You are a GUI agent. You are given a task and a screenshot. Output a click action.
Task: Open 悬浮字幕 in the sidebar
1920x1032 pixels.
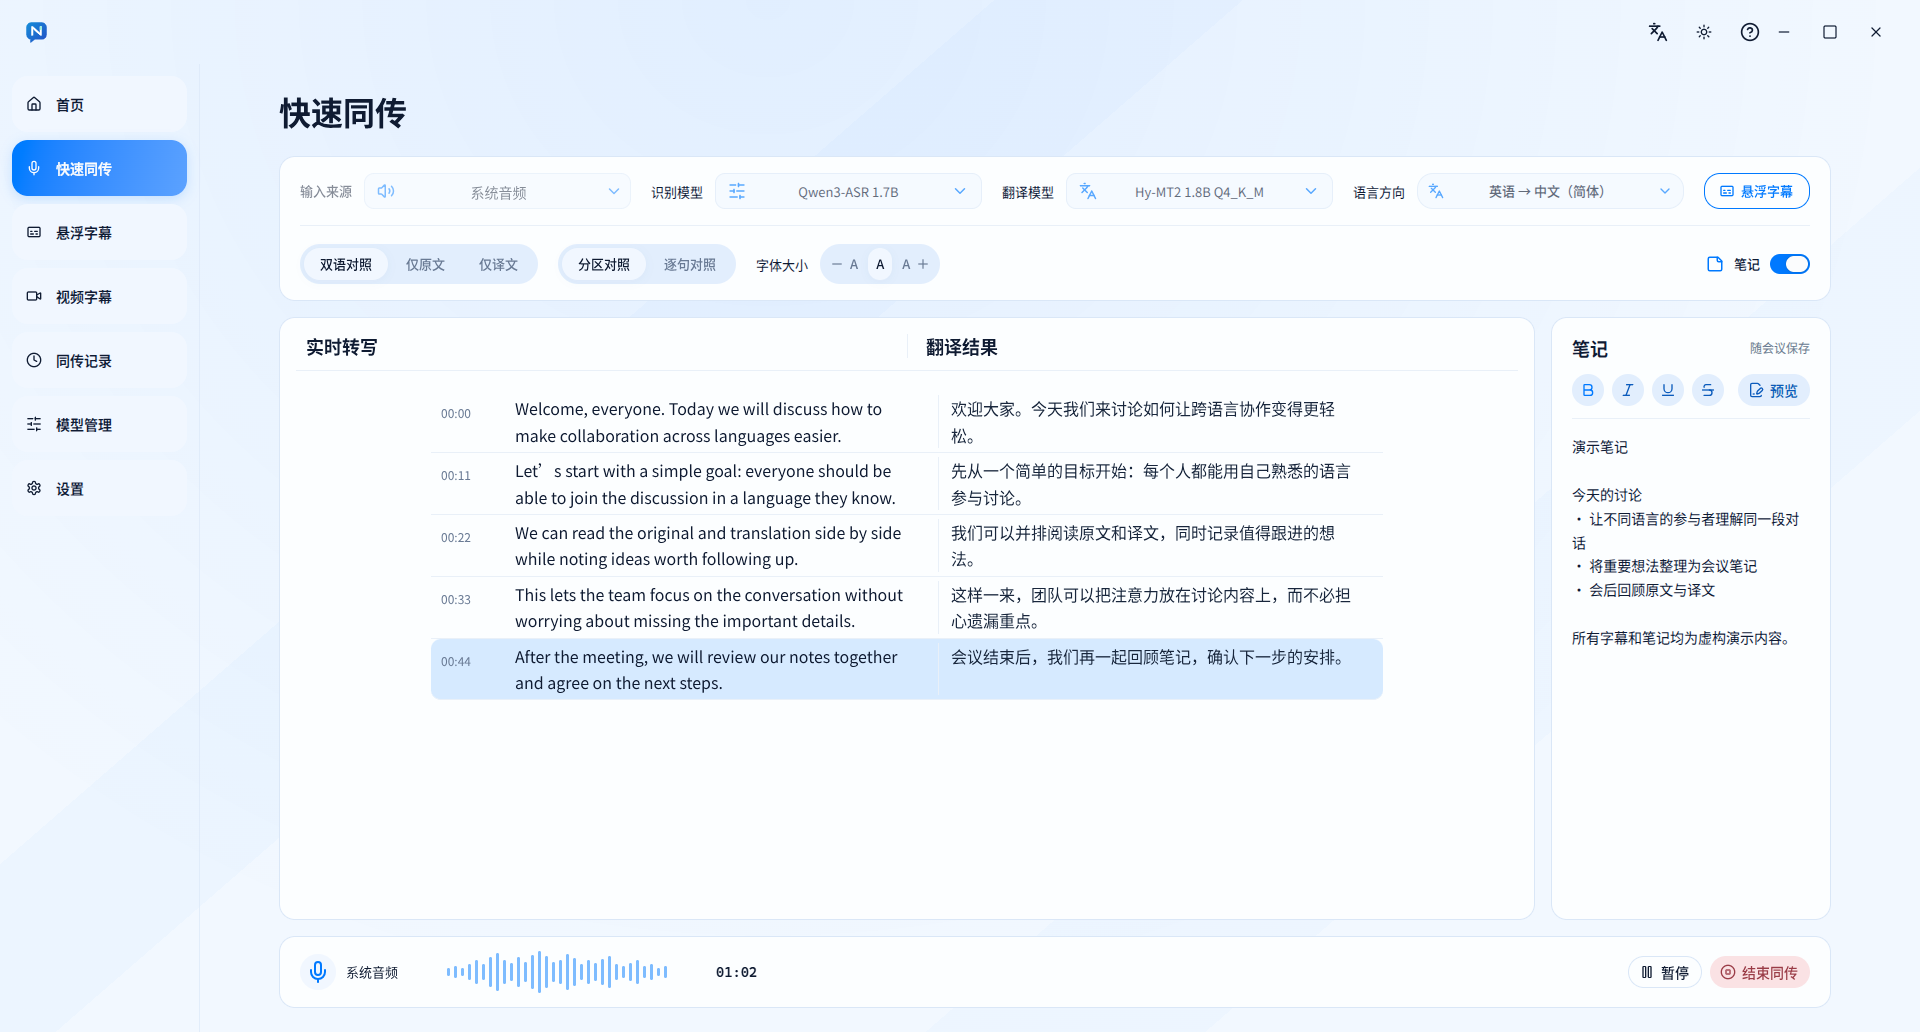[x=99, y=232]
